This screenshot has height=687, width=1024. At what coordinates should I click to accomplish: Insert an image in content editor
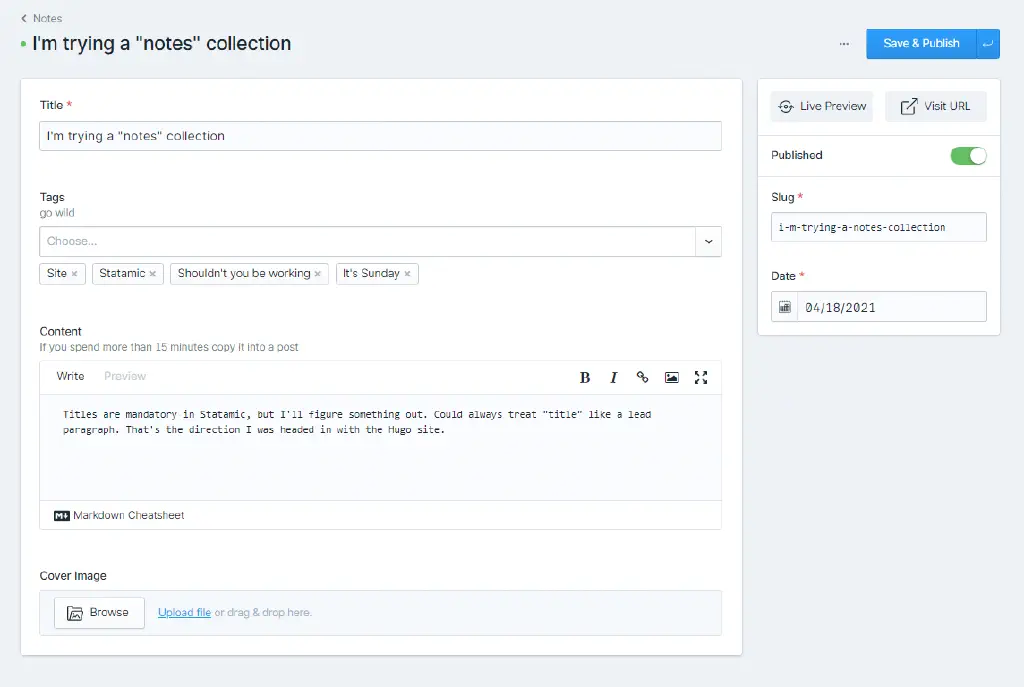[671, 377]
